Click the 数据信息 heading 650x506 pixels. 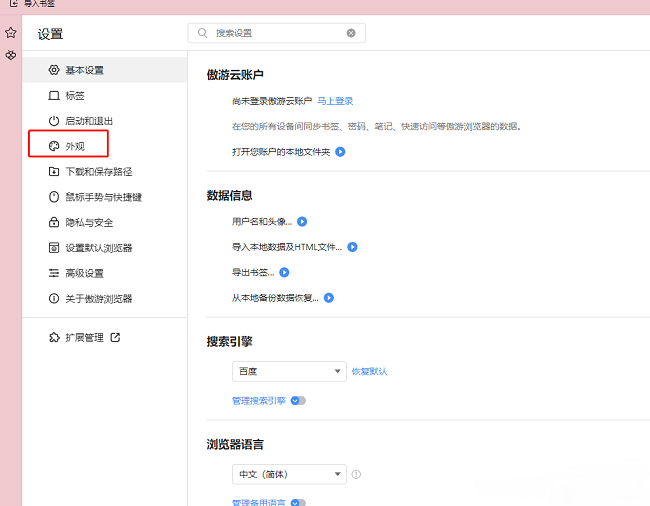229,195
